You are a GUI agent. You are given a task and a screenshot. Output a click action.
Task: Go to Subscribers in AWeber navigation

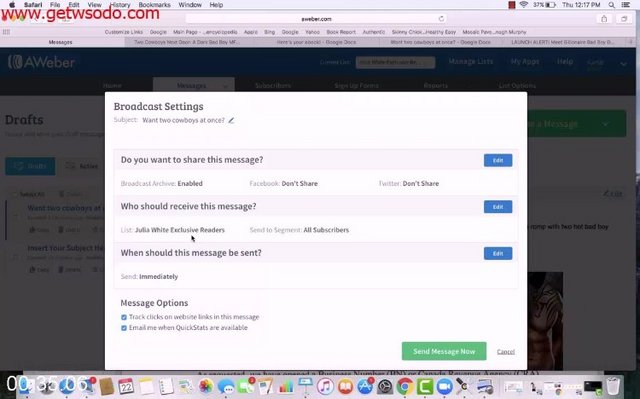point(273,86)
